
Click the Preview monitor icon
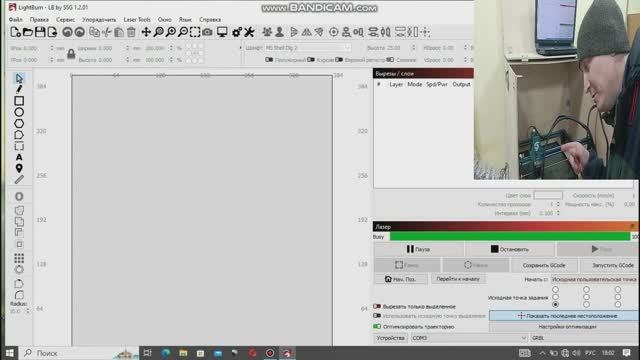[x=222, y=32]
